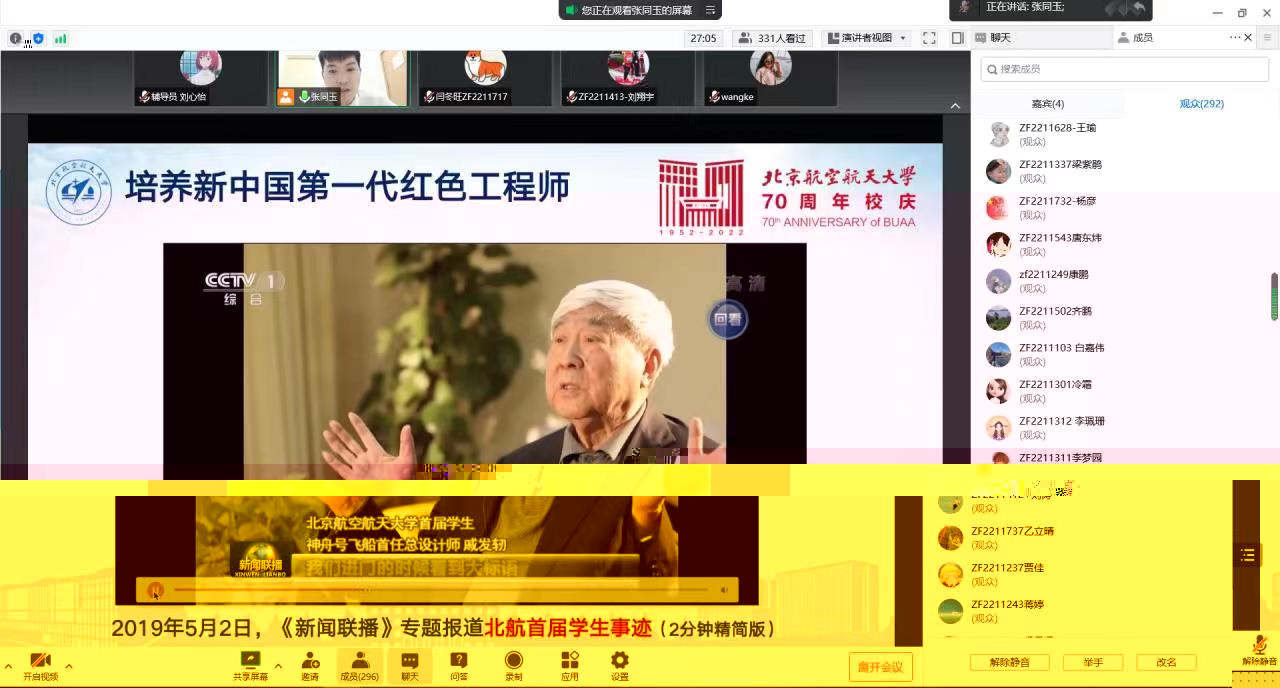Open 闫冬旺ZF2211717 video thumbnail
The image size is (1280, 688).
point(485,78)
